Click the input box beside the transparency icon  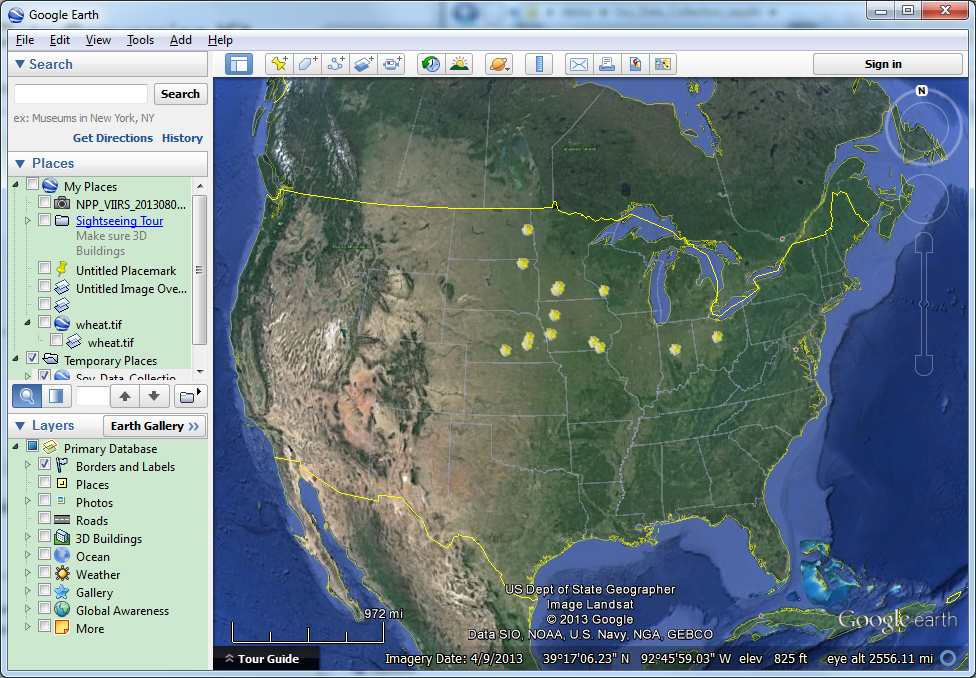pyautogui.click(x=92, y=396)
